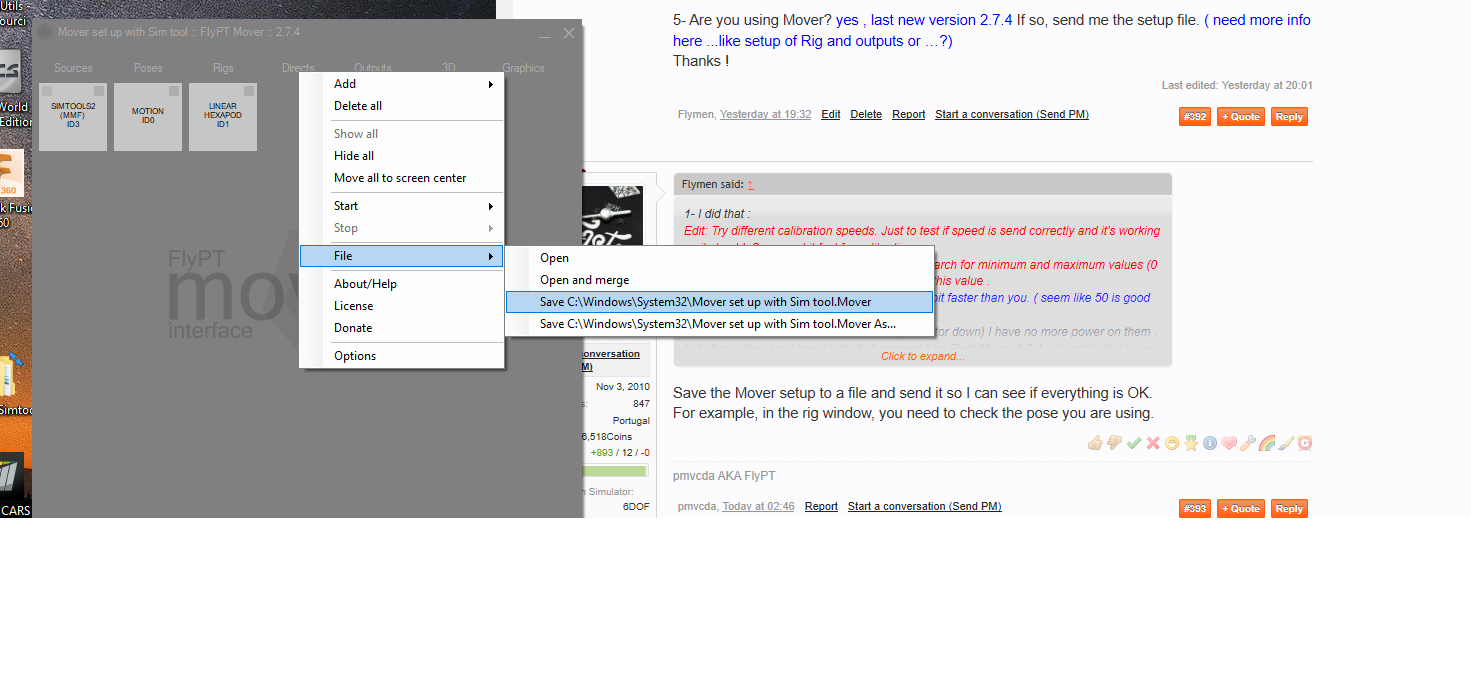
Task: Click the #393 permalink button
Action: coord(1195,509)
